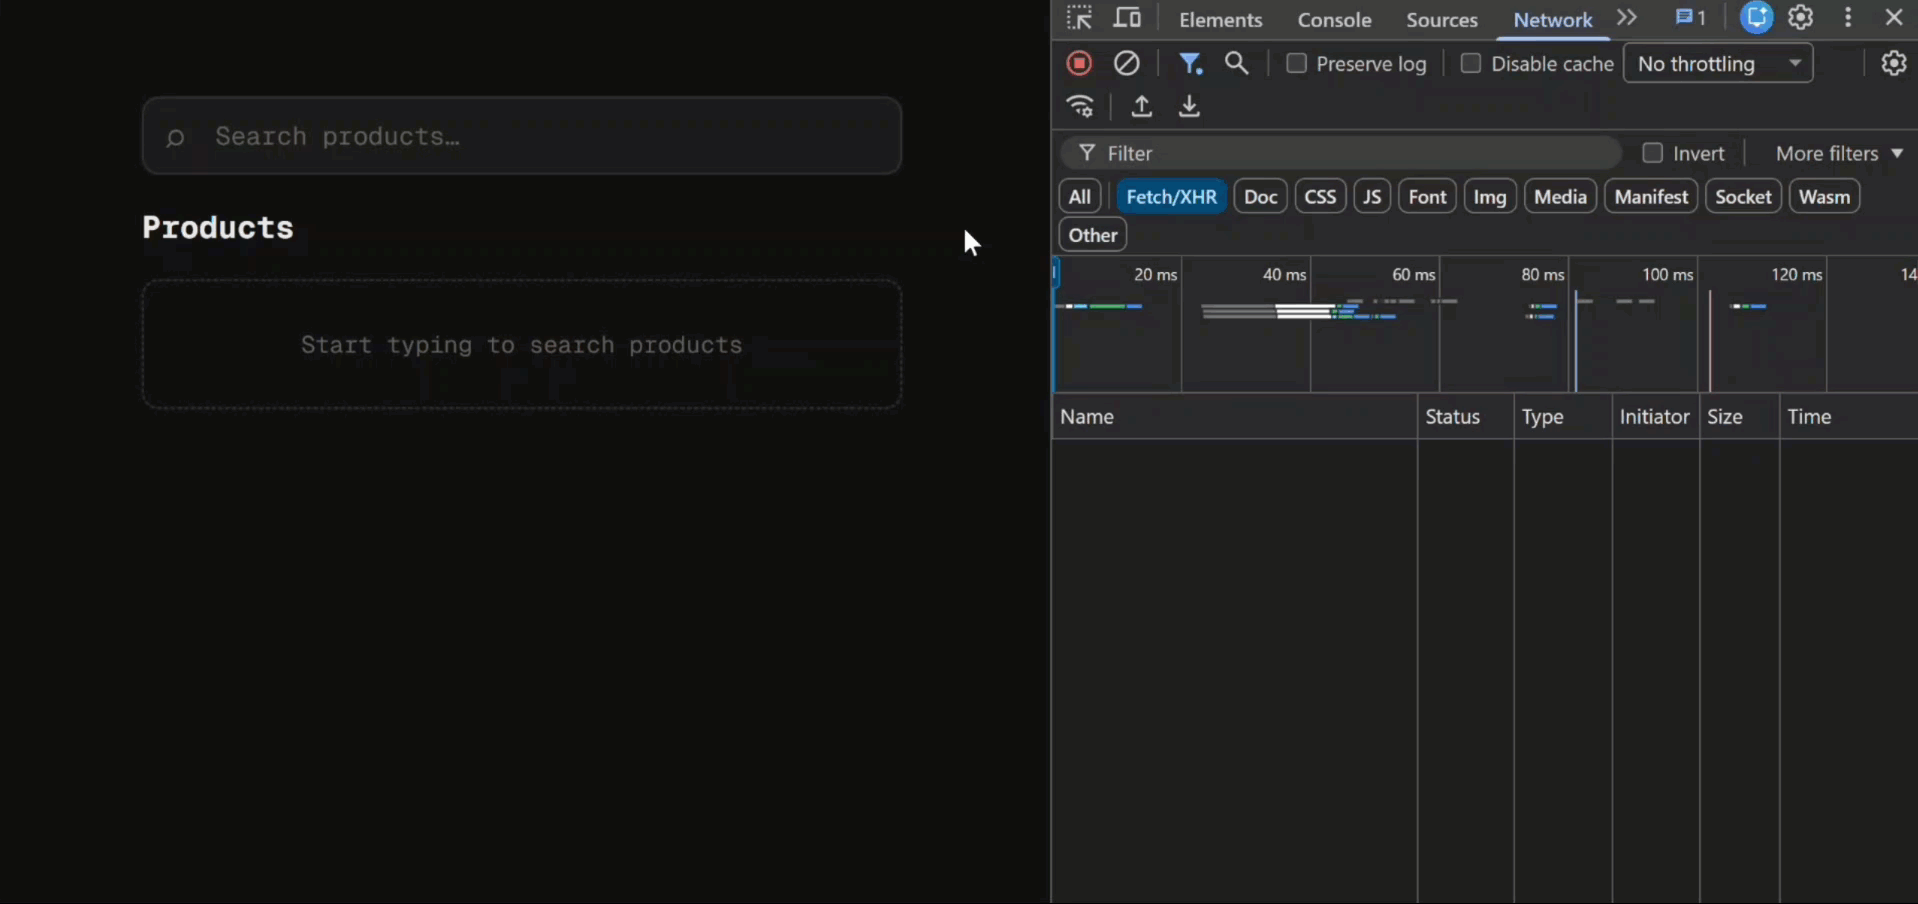
Task: Check the Invert filter option
Action: (1652, 153)
